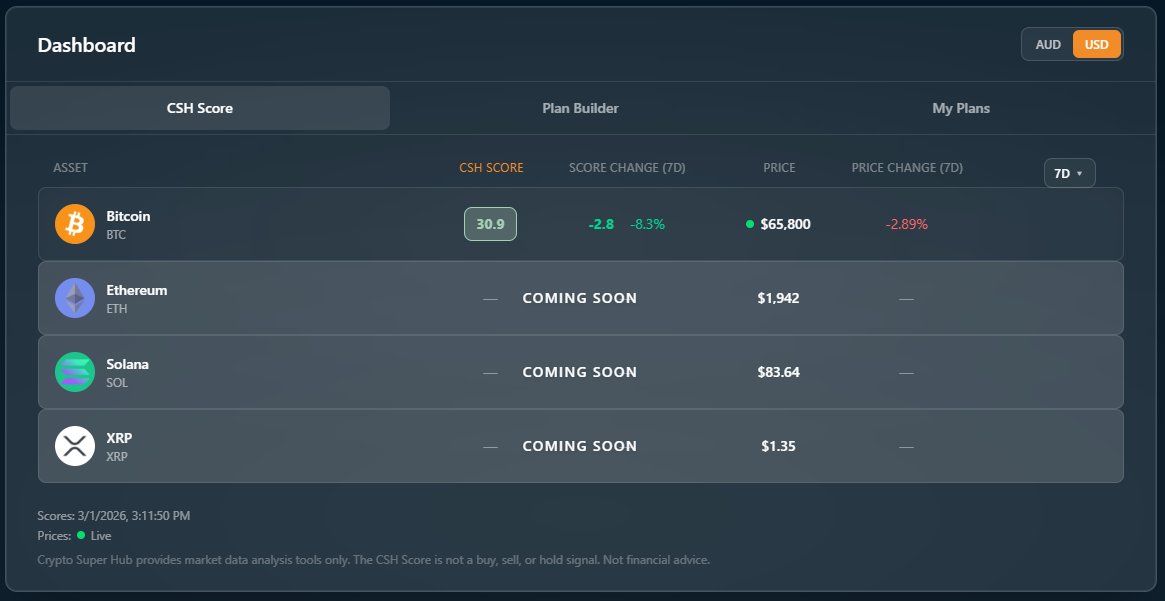
Task: Click the Solana asset name
Action: [x=127, y=364]
